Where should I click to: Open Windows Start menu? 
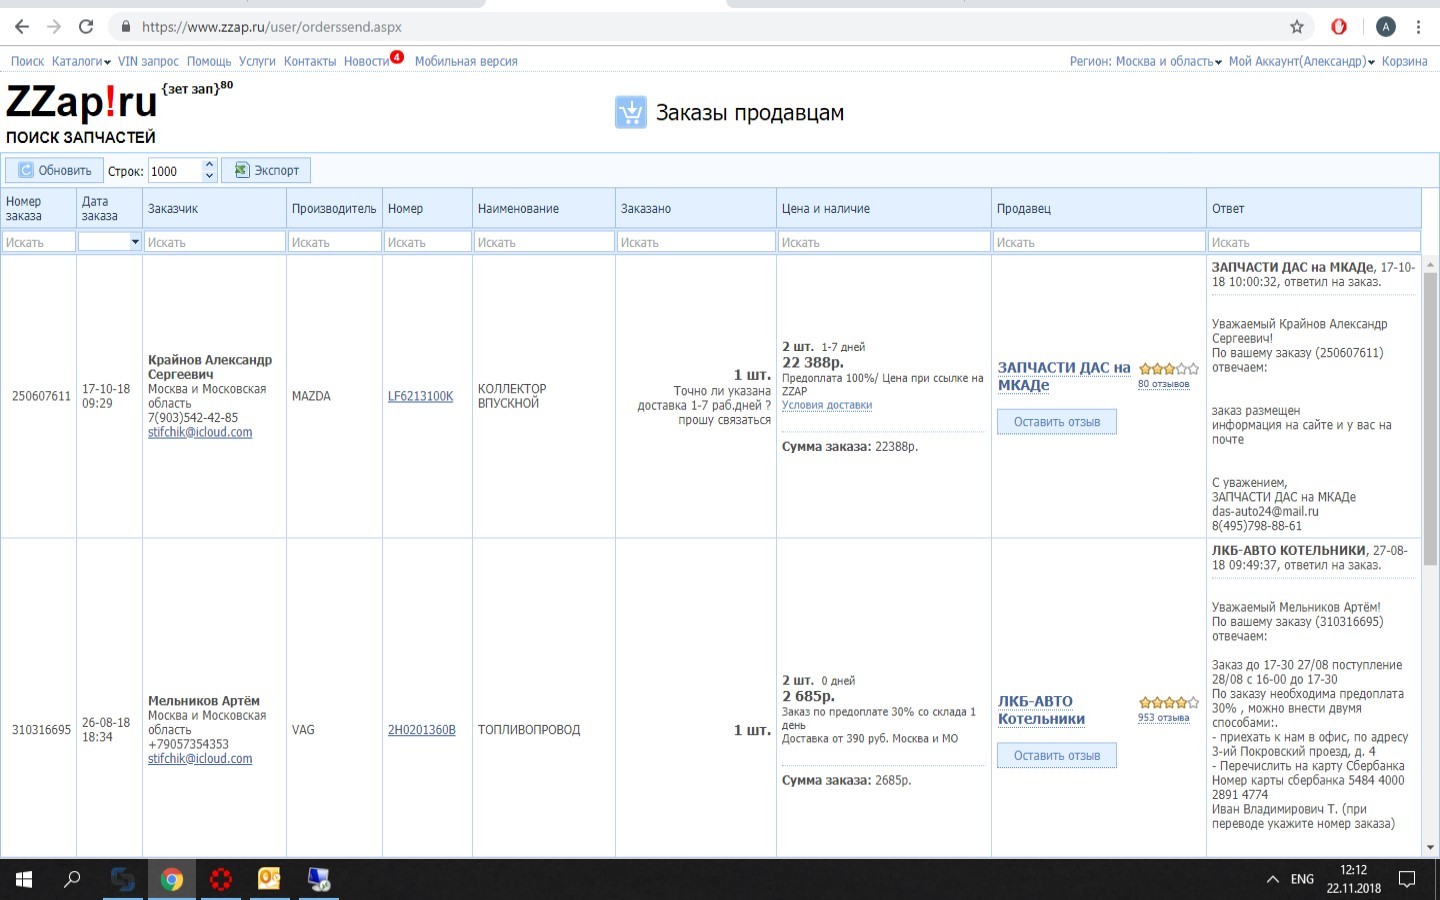point(24,879)
